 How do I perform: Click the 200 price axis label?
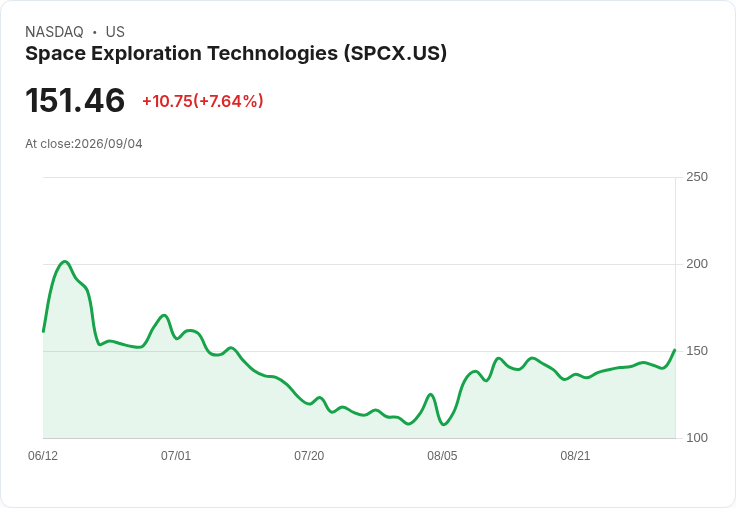697,264
